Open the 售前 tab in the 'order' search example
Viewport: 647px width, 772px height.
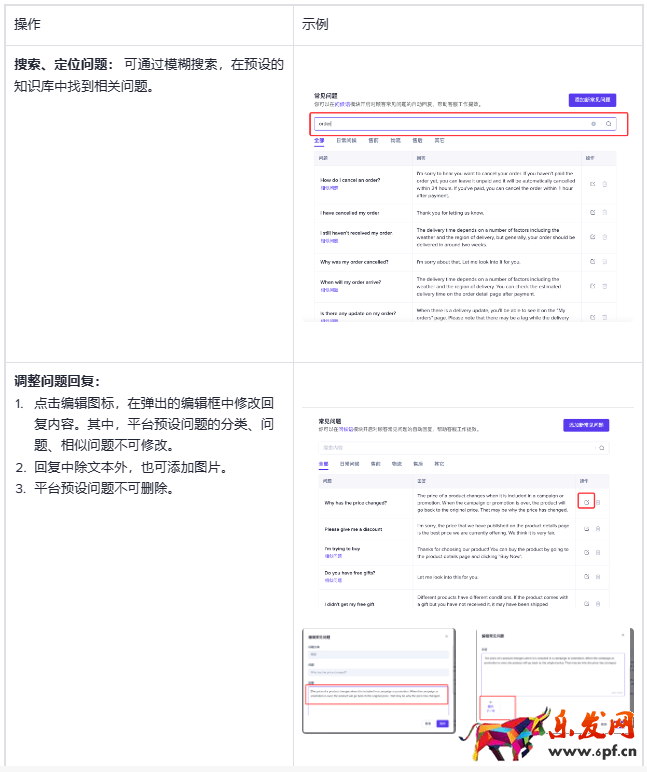(x=373, y=140)
